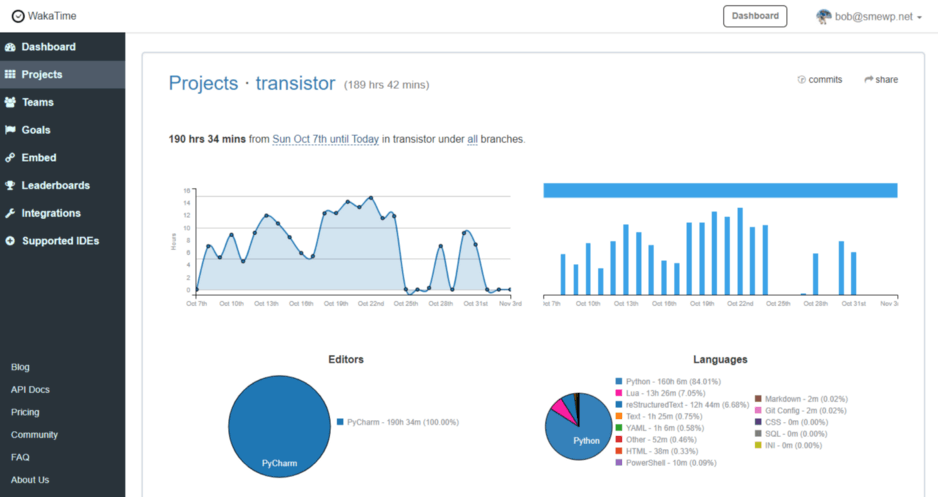938x497 pixels.
Task: Open Teams from the sidebar
Action: click(x=63, y=102)
